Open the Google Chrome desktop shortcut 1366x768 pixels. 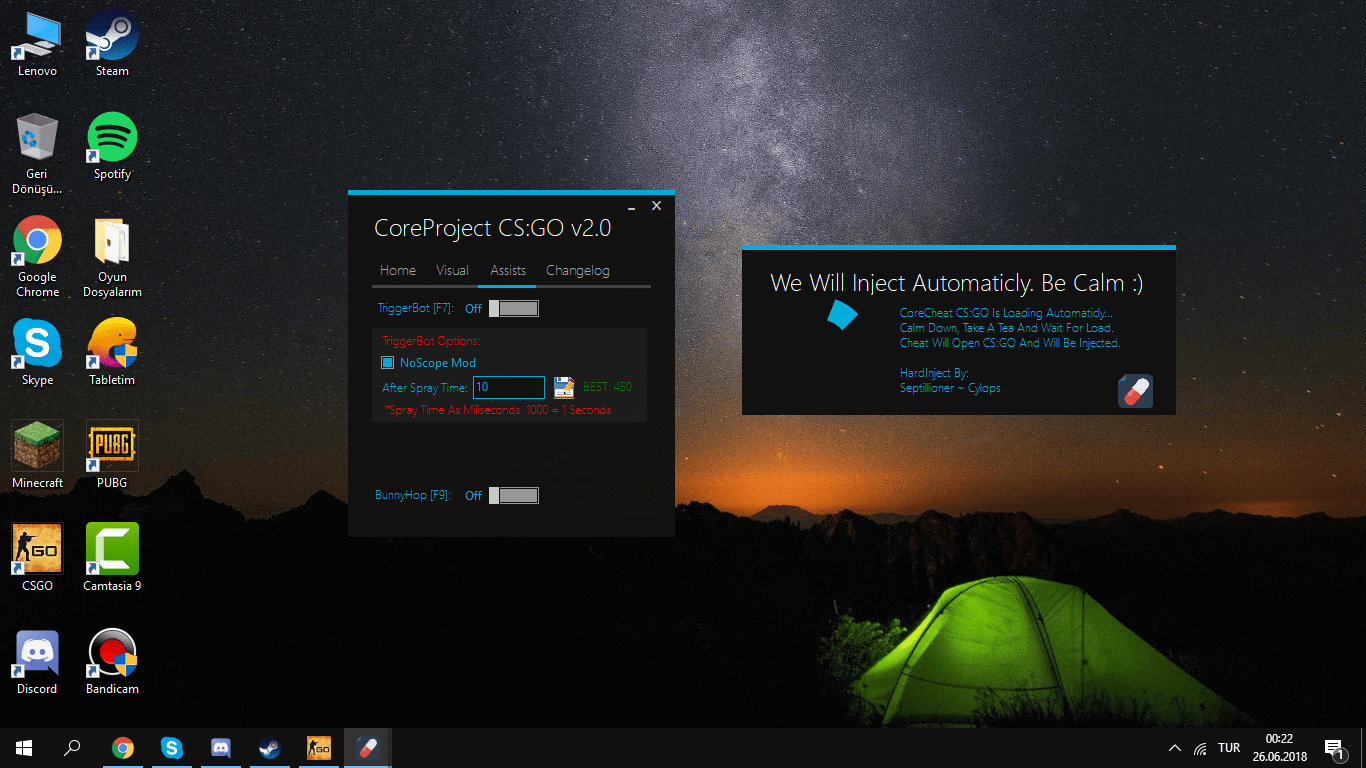(x=37, y=257)
